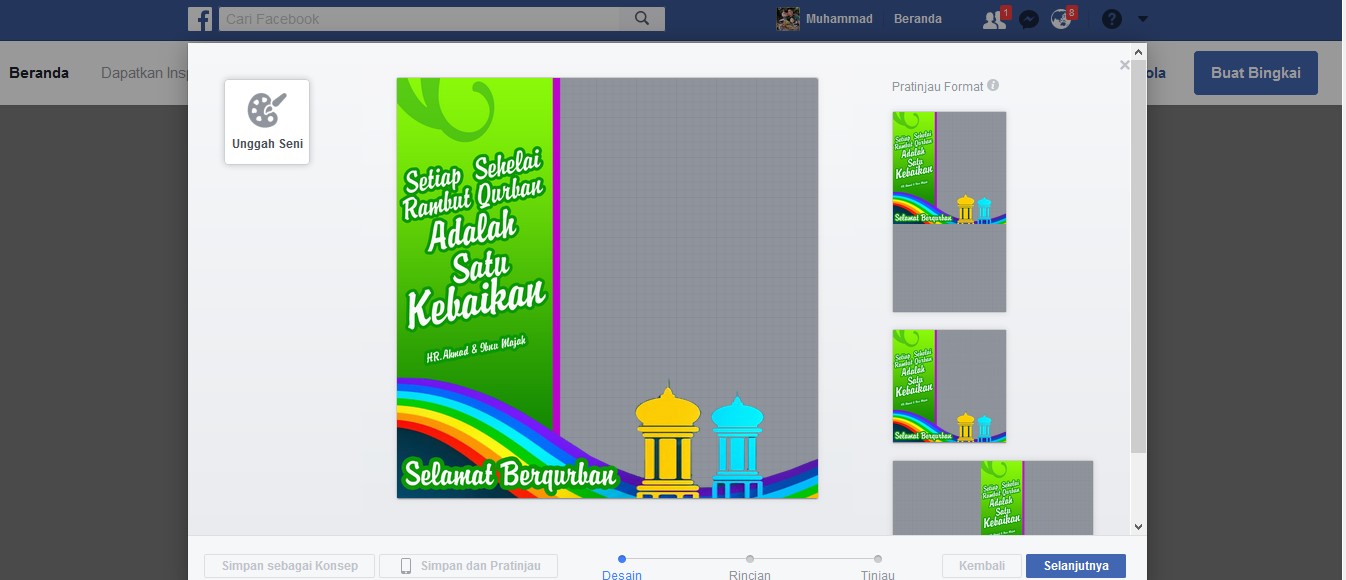Open the Help question mark icon
Image resolution: width=1346 pixels, height=580 pixels.
point(1111,18)
